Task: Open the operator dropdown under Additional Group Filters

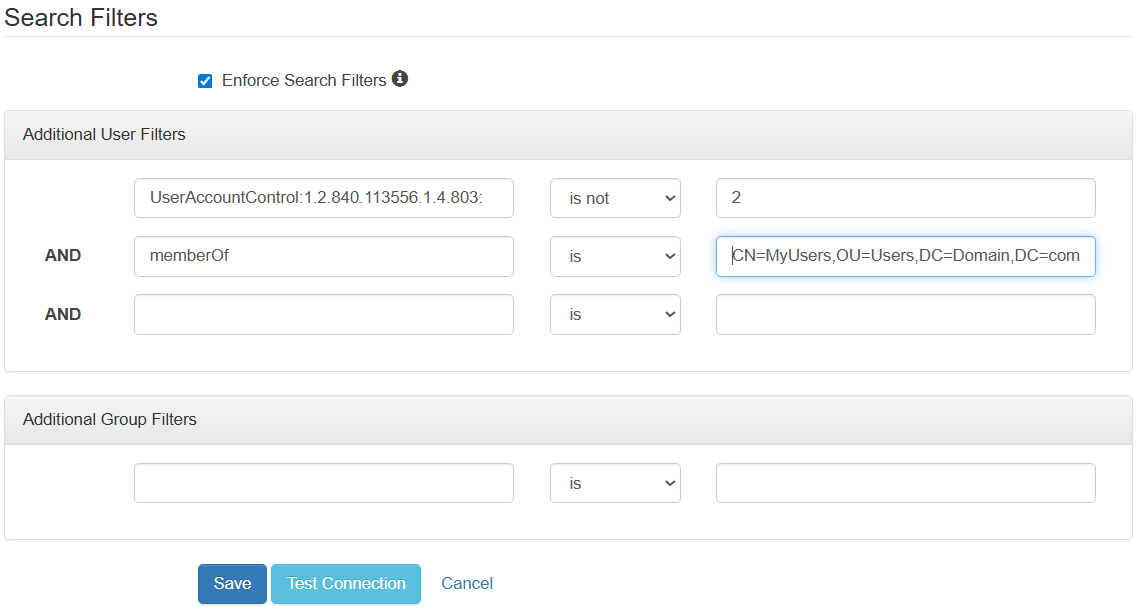Action: pyautogui.click(x=615, y=483)
